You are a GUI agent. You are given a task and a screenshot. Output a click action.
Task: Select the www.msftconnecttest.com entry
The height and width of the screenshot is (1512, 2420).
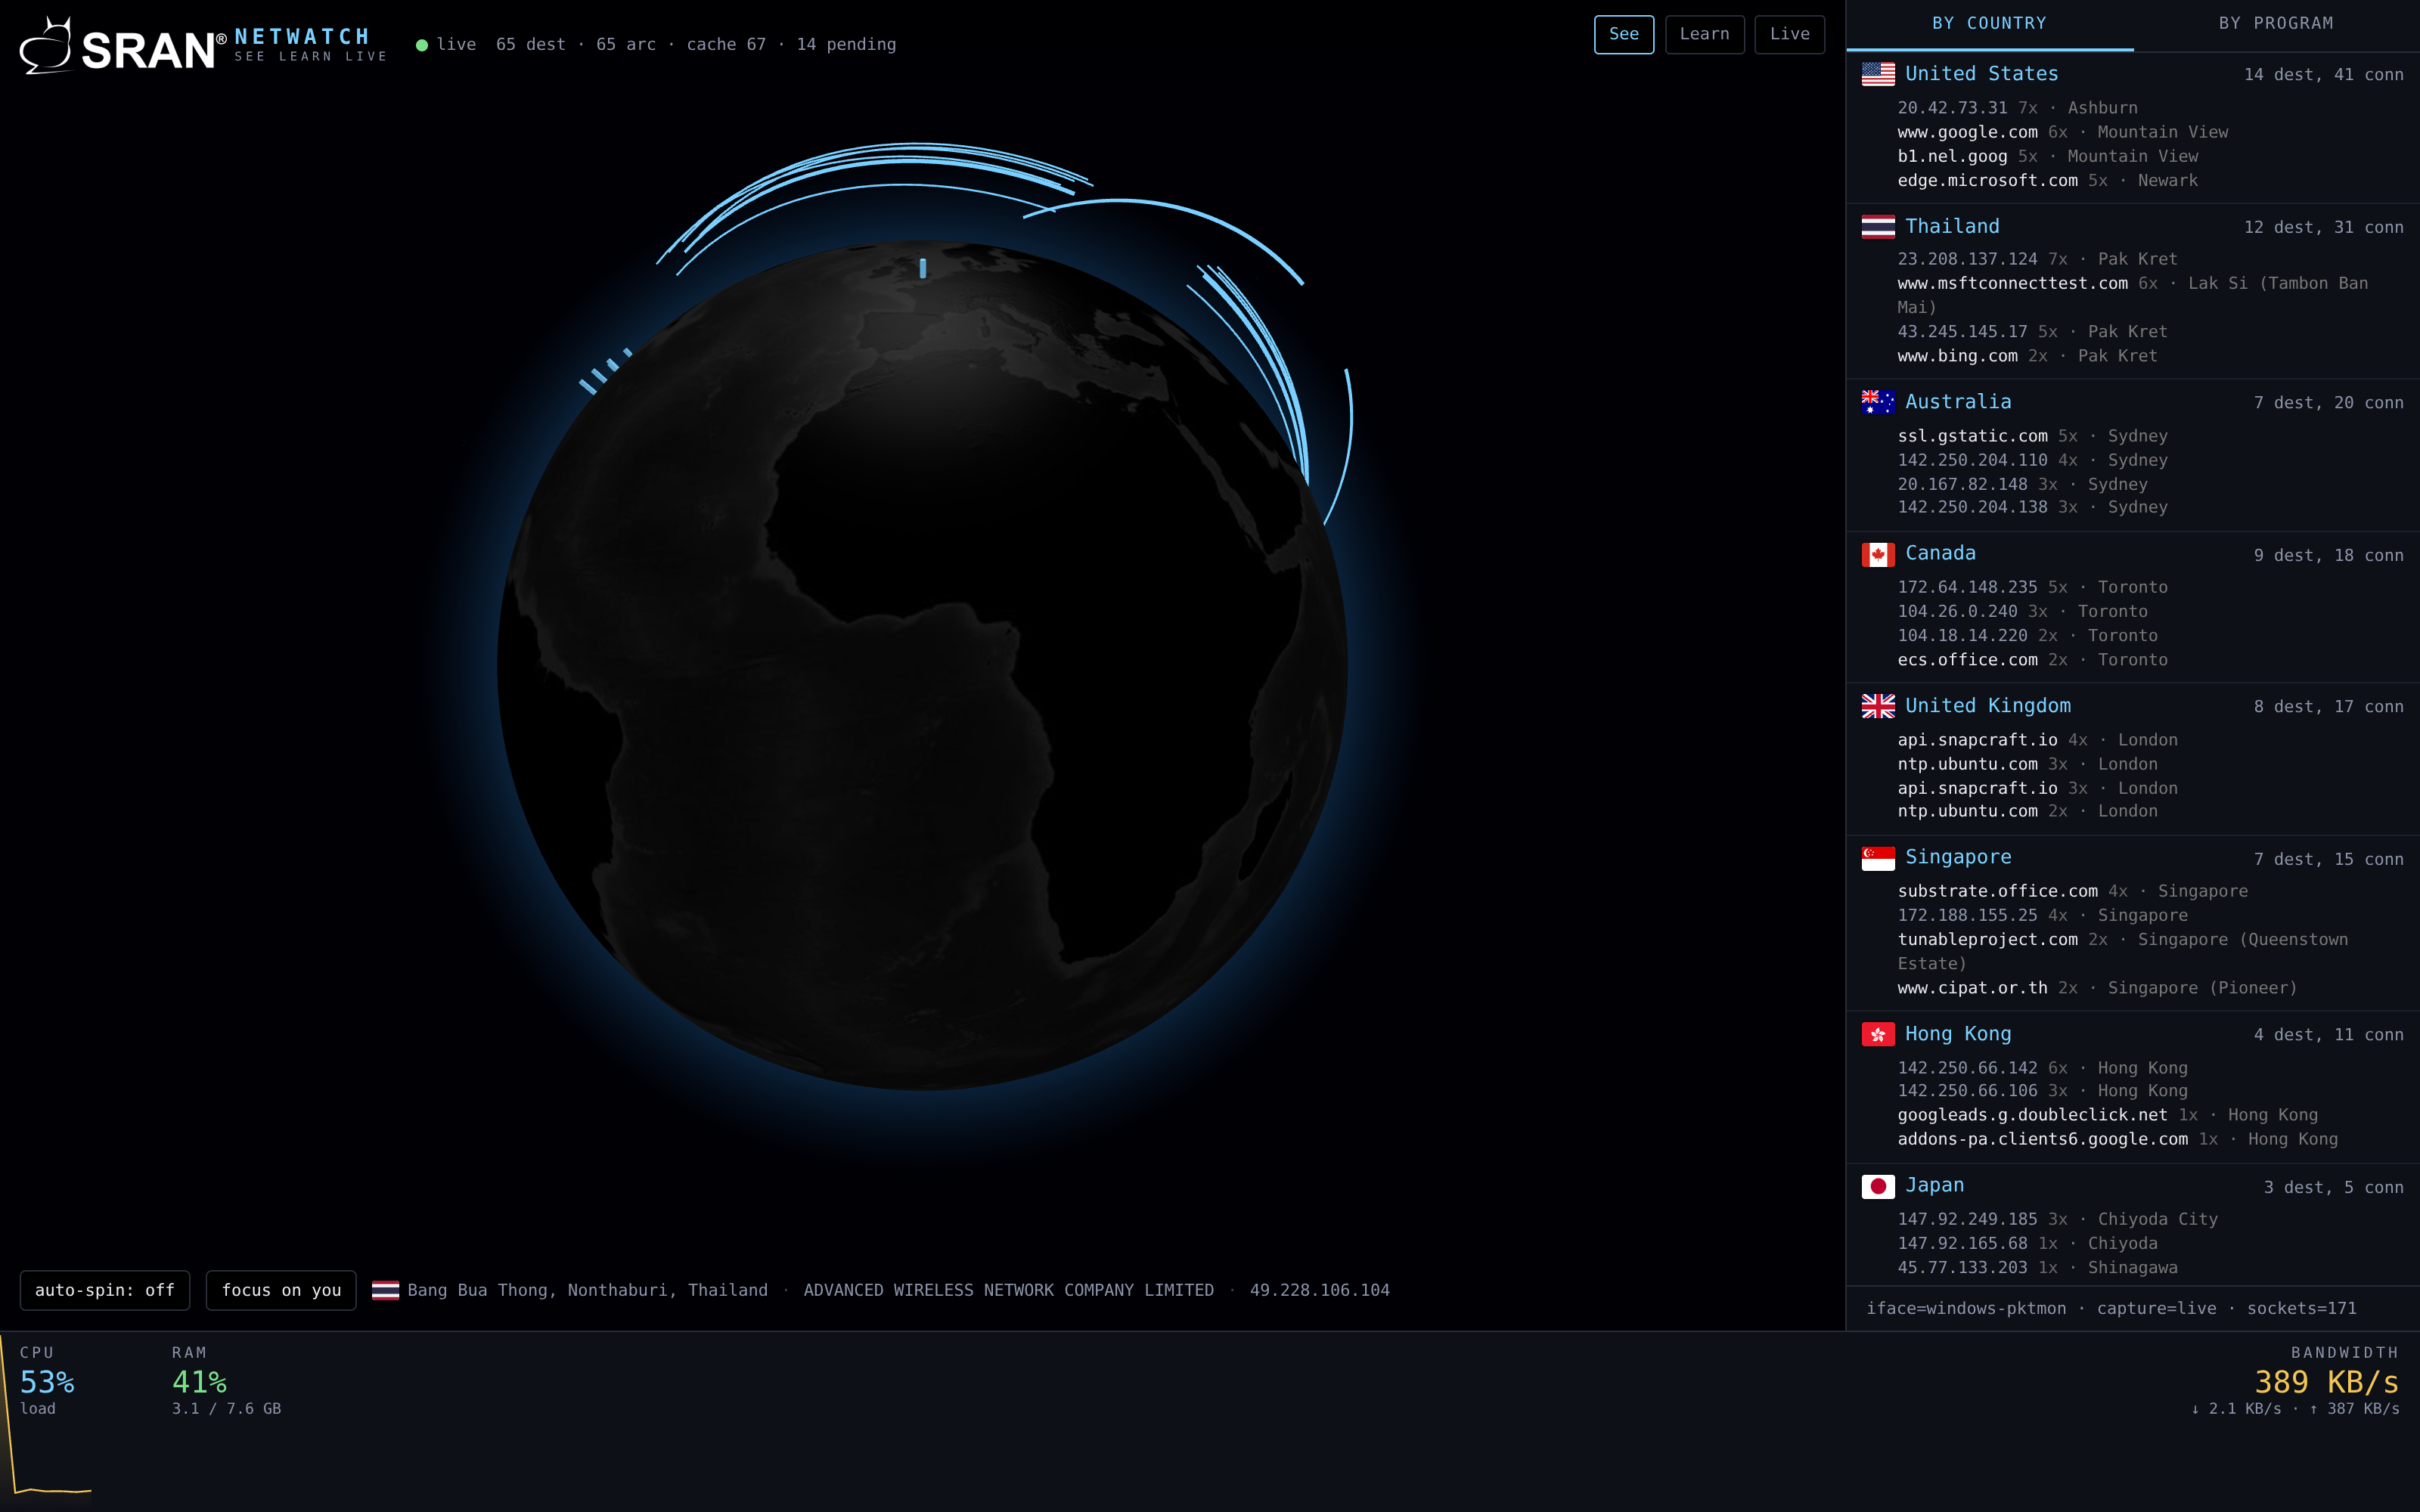coord(2133,295)
